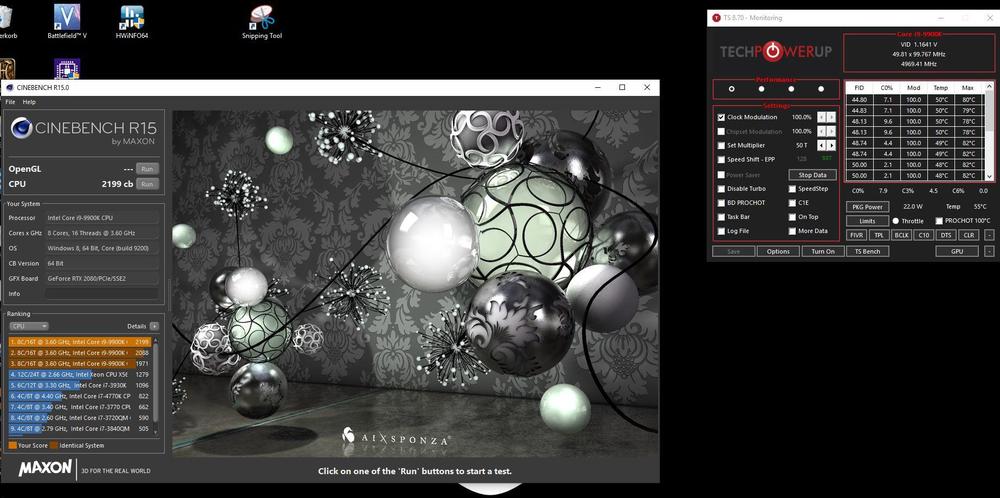Uncheck the Clock Modulation checkbox
Image resolution: width=1000 pixels, height=498 pixels.
(x=721, y=117)
